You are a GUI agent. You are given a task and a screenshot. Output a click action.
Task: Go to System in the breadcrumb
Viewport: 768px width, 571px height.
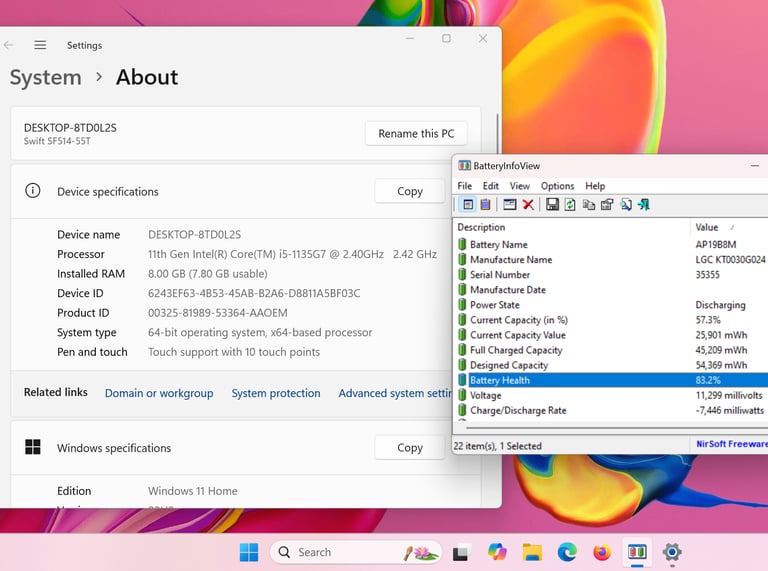pyautogui.click(x=46, y=77)
